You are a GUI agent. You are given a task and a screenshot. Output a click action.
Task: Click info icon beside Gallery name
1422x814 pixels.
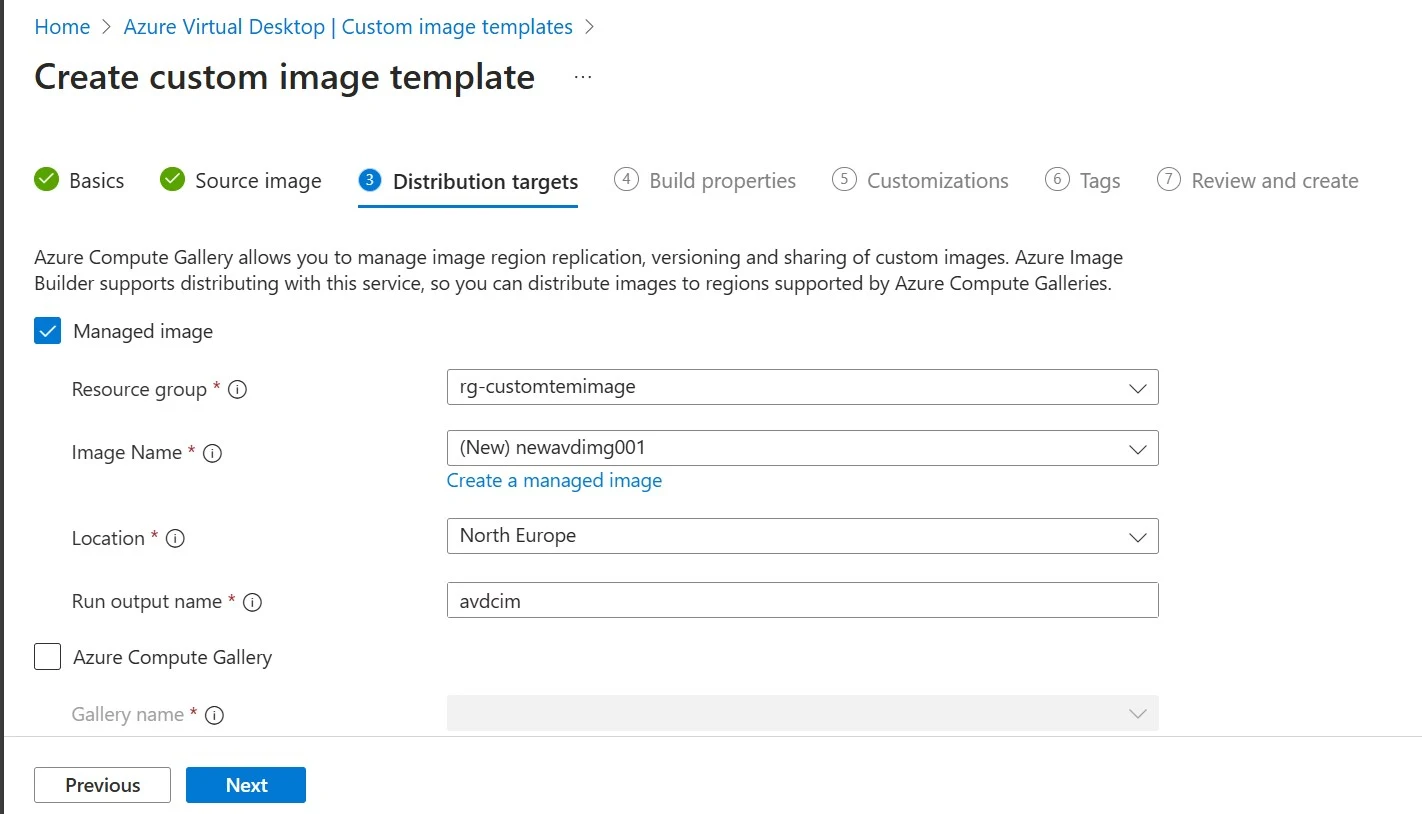(x=214, y=715)
